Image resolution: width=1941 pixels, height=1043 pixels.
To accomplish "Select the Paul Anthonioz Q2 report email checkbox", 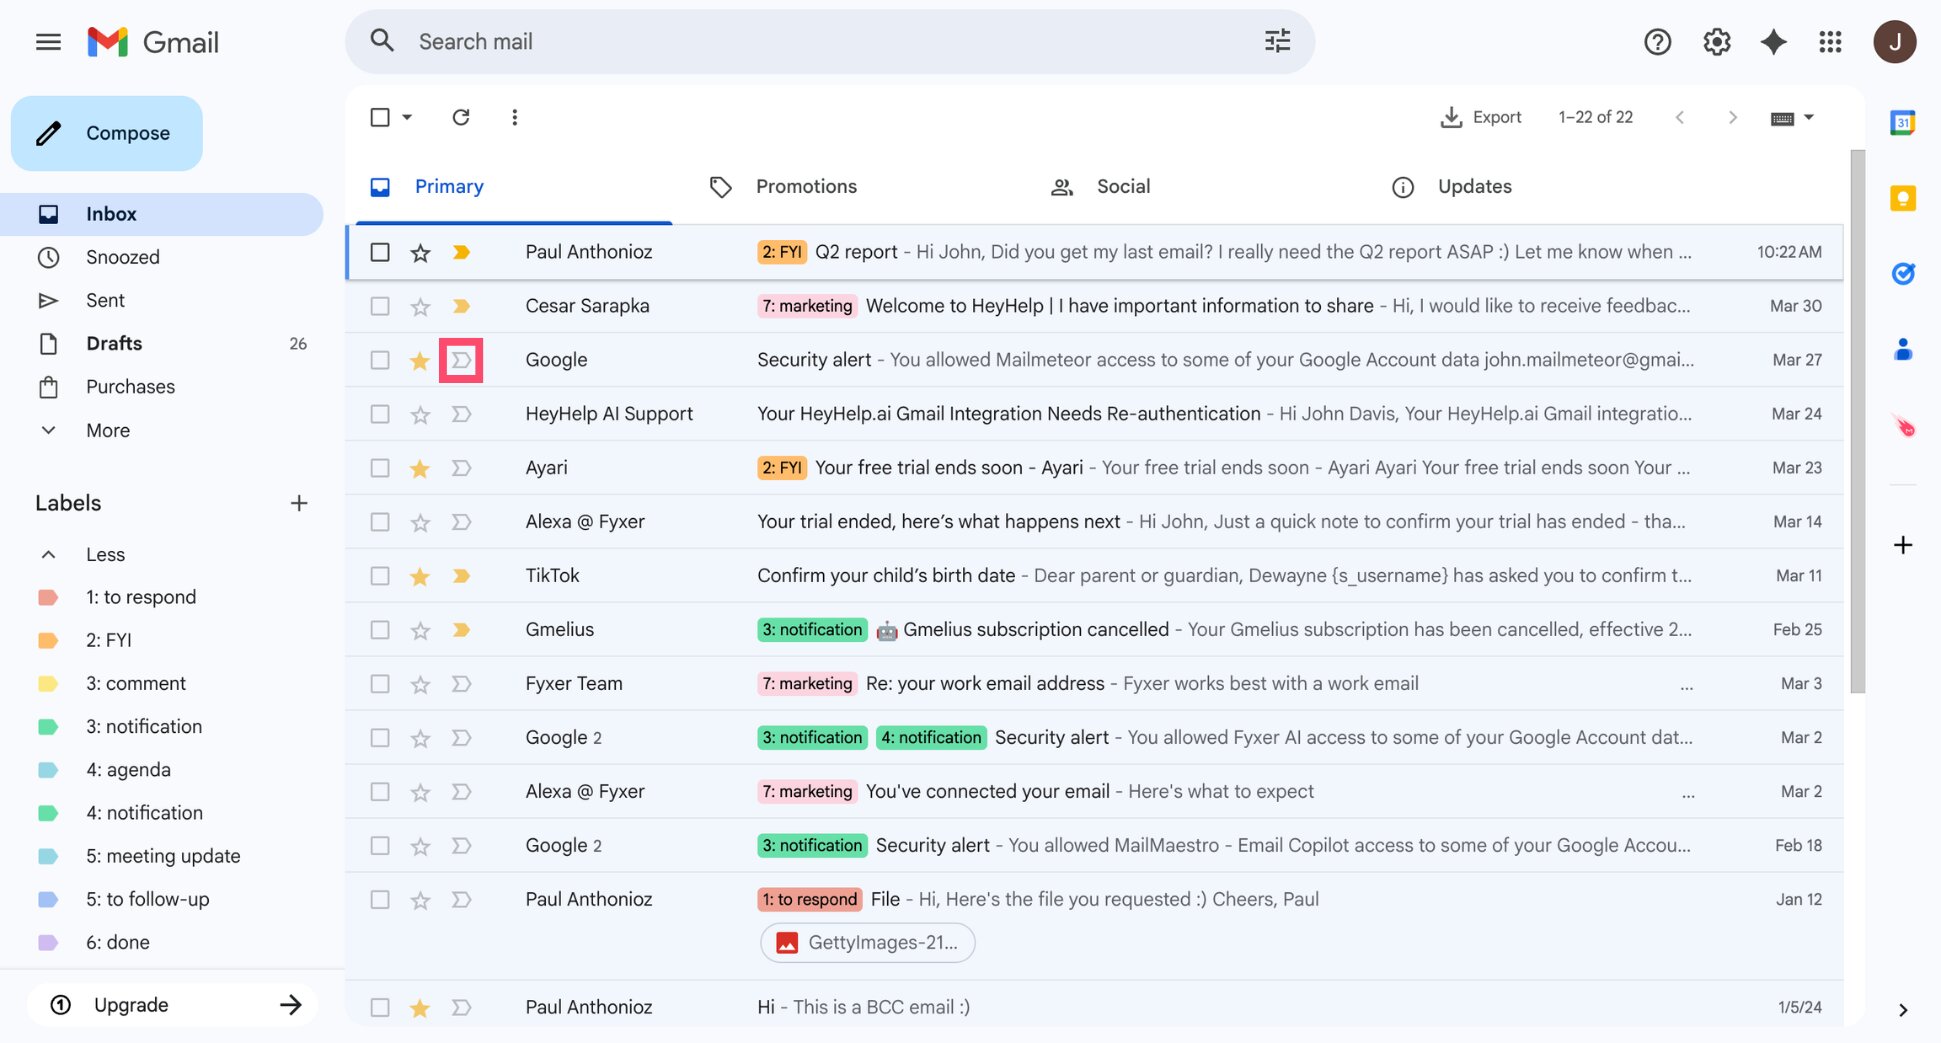I will tap(380, 252).
